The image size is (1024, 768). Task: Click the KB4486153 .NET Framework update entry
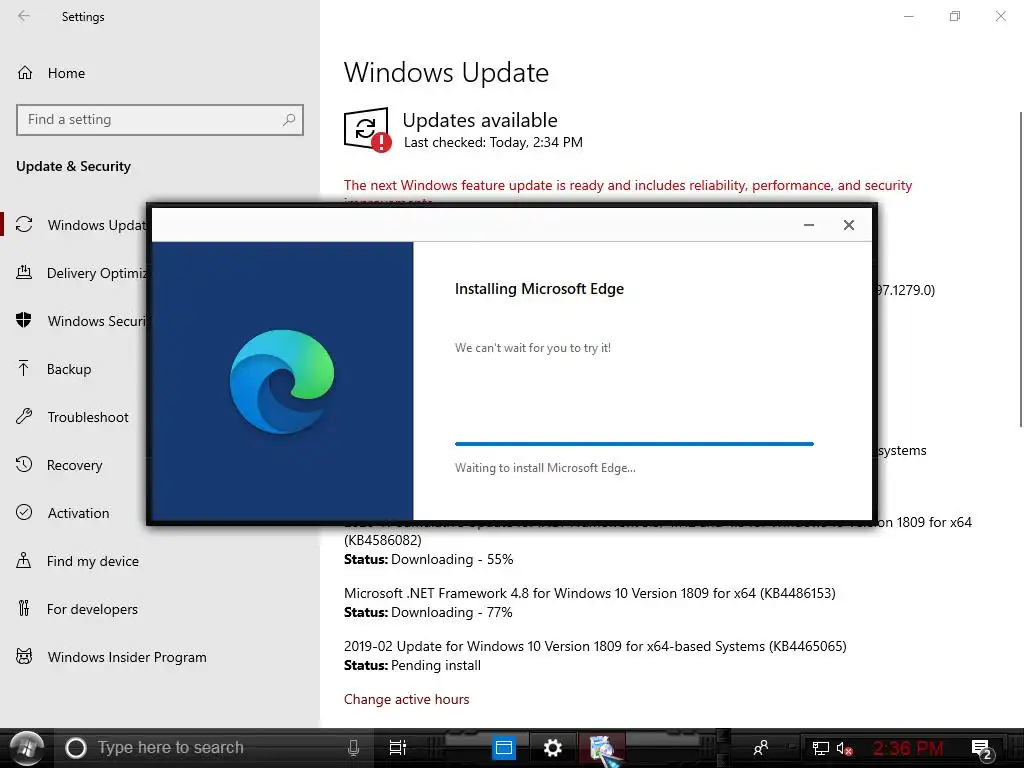(x=590, y=594)
